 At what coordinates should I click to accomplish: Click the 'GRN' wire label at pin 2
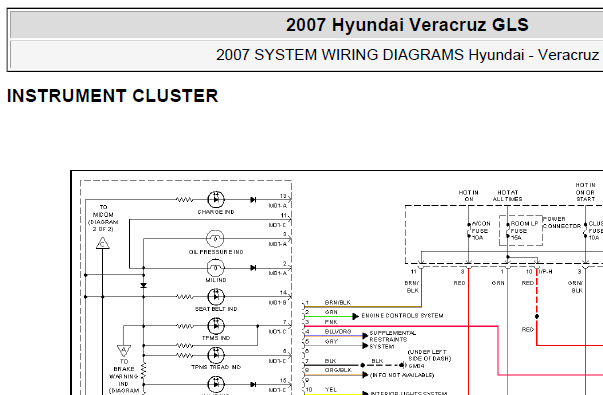[331, 312]
